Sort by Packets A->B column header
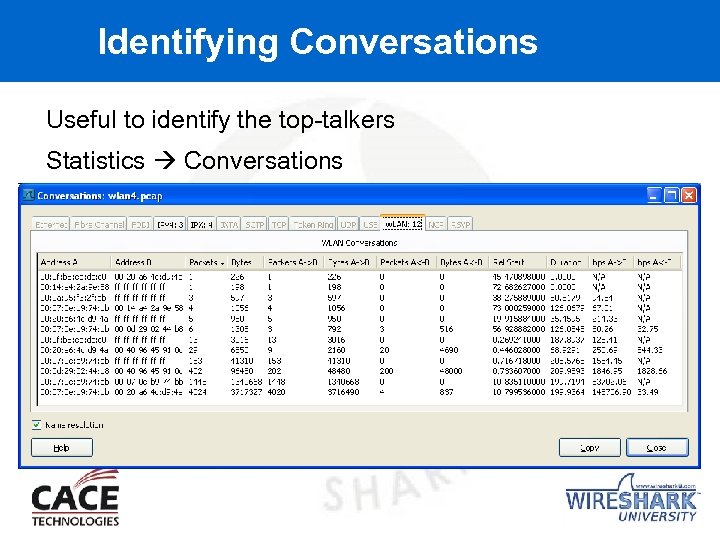The width and height of the screenshot is (720, 540). click(293, 262)
